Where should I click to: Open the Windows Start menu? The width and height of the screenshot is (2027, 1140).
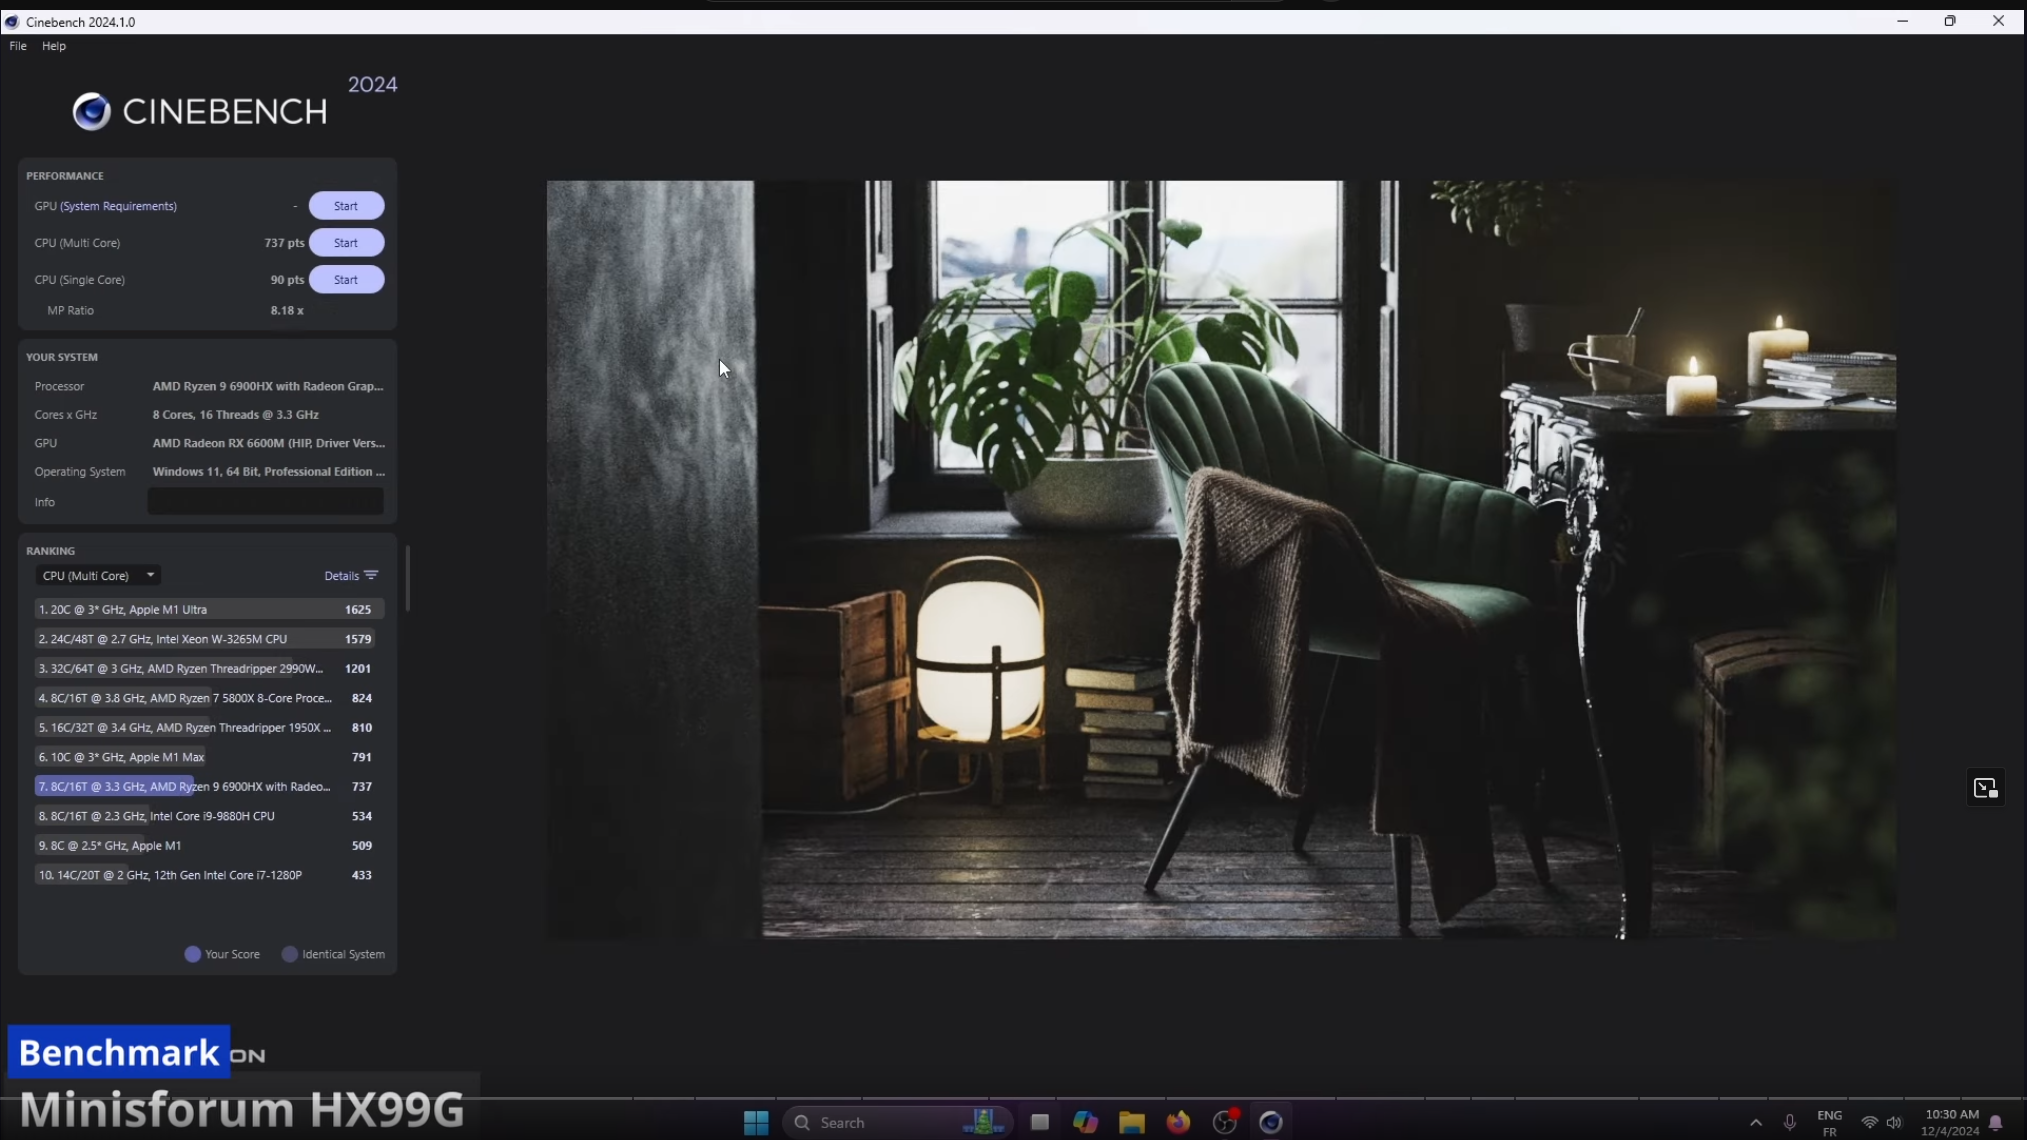[x=756, y=1122]
